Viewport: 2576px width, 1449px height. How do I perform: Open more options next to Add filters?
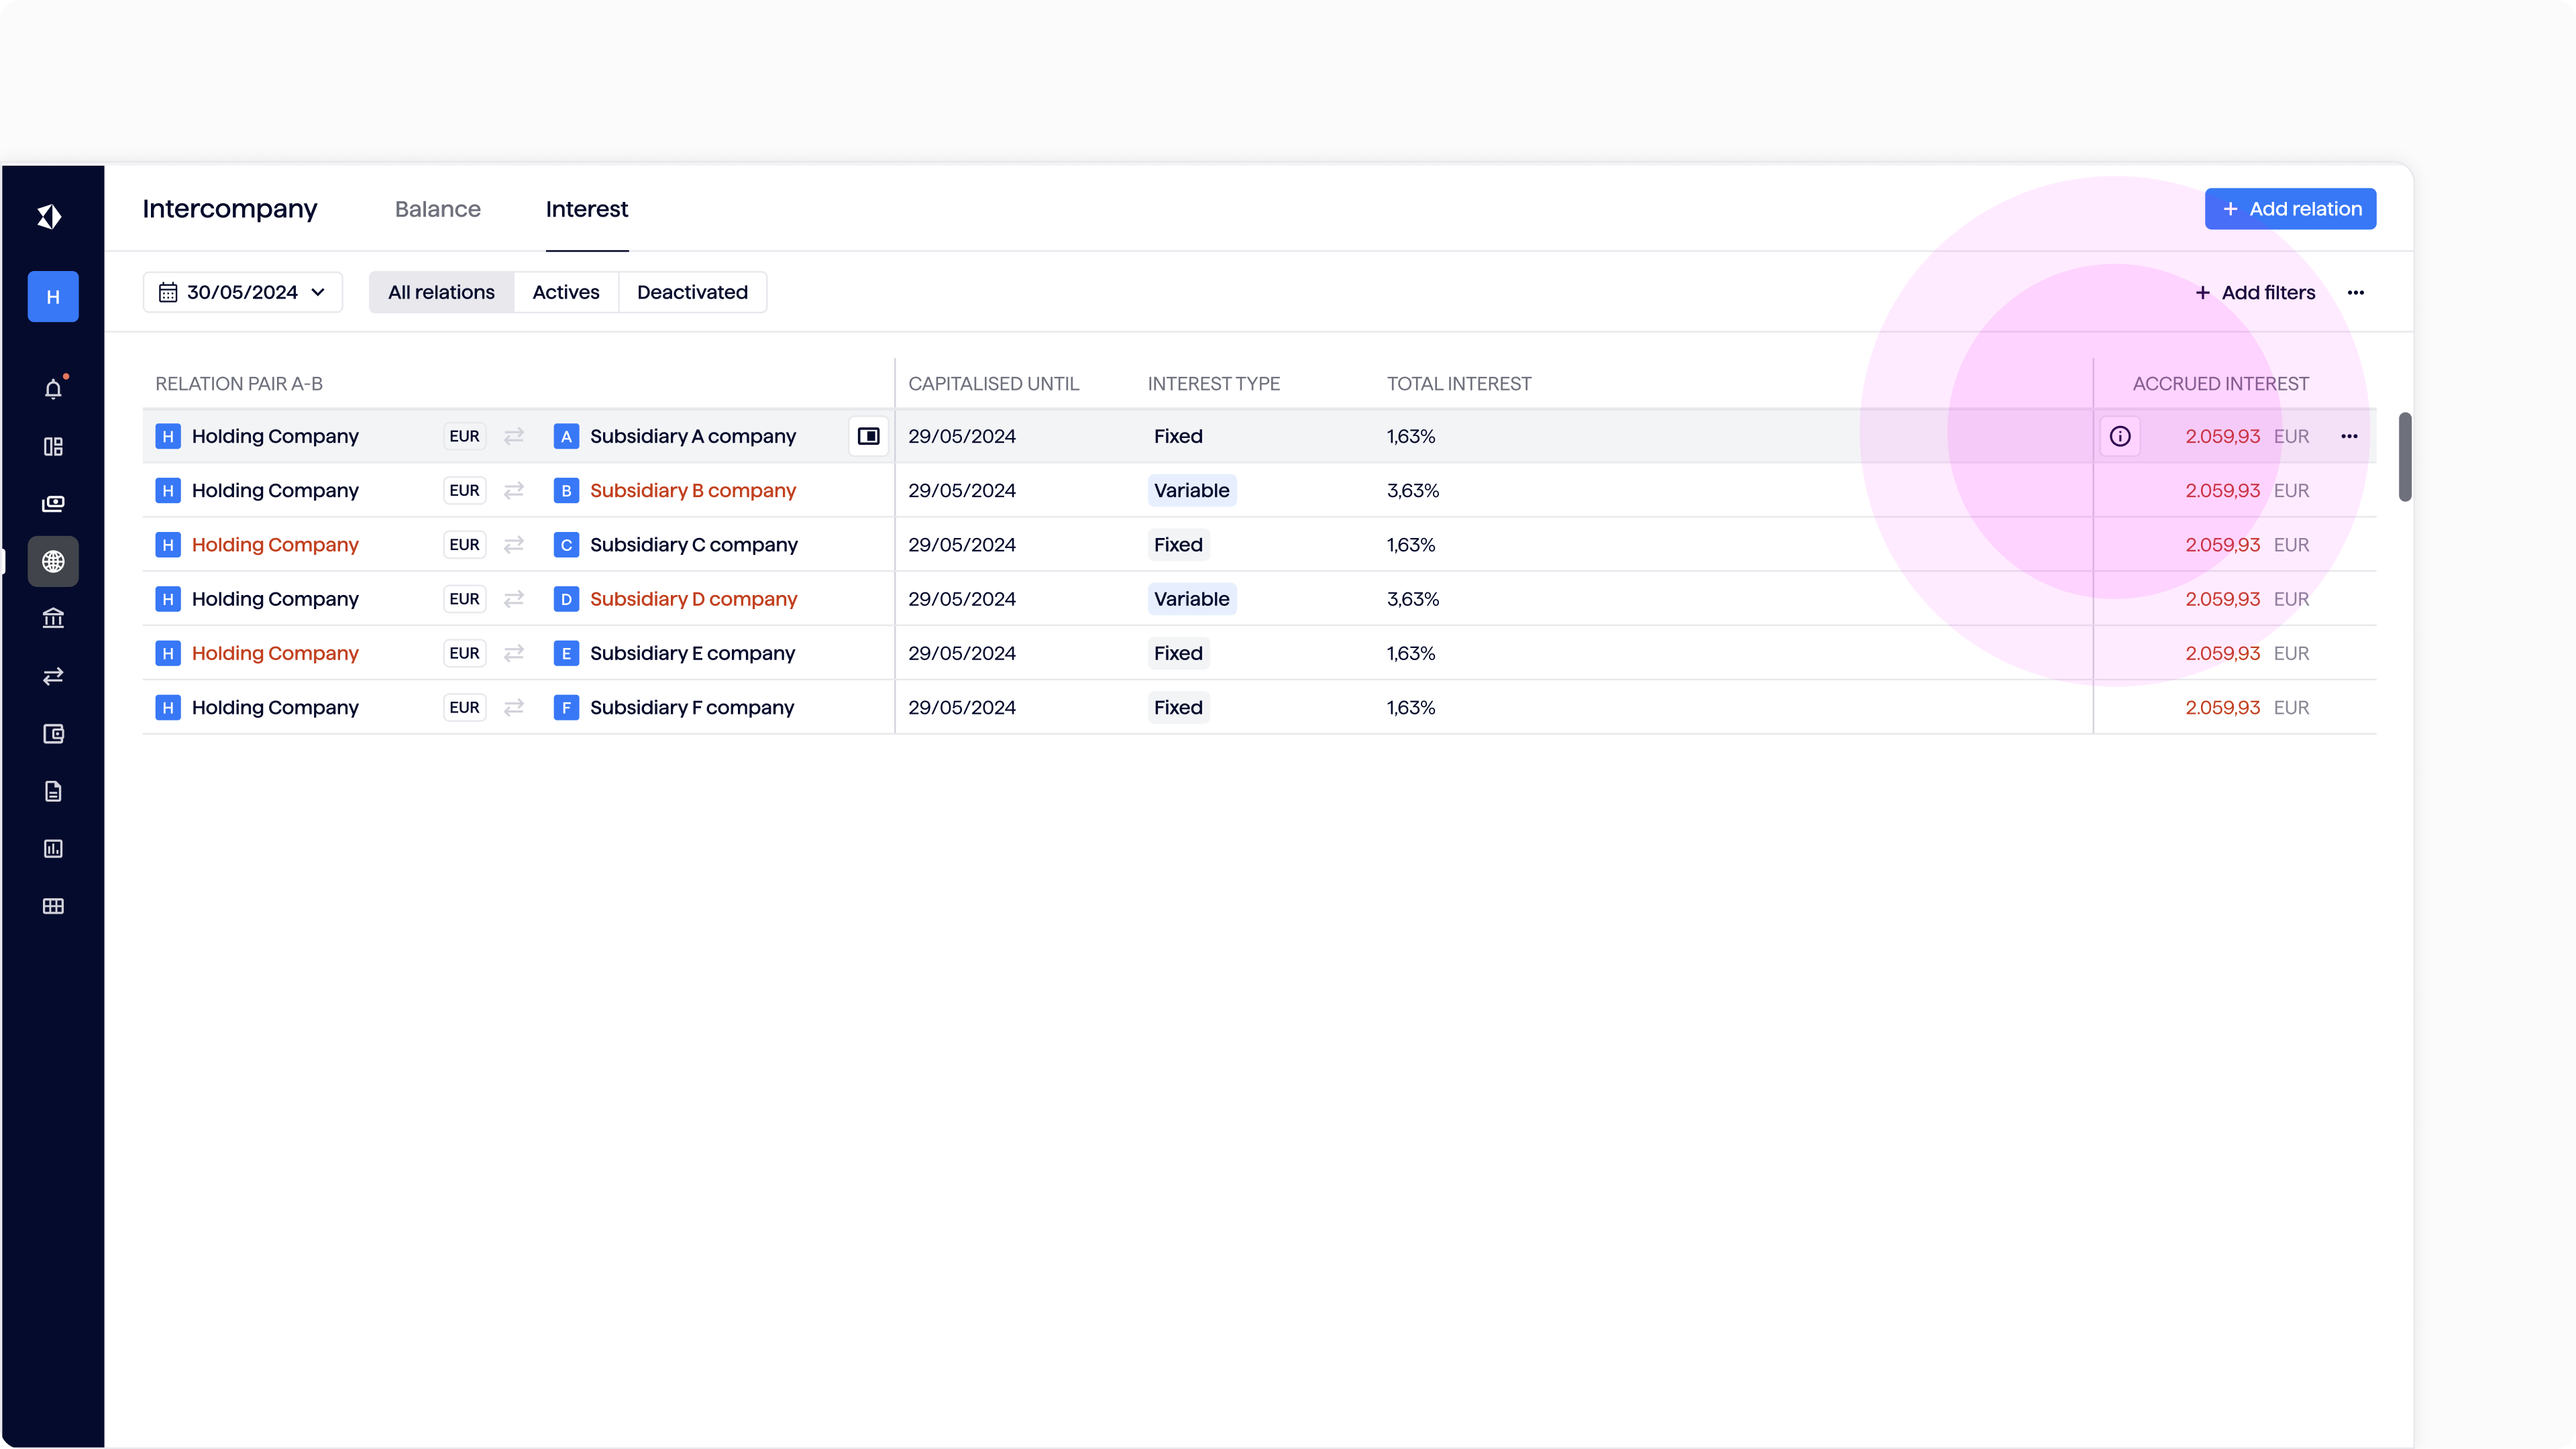[x=2356, y=293]
